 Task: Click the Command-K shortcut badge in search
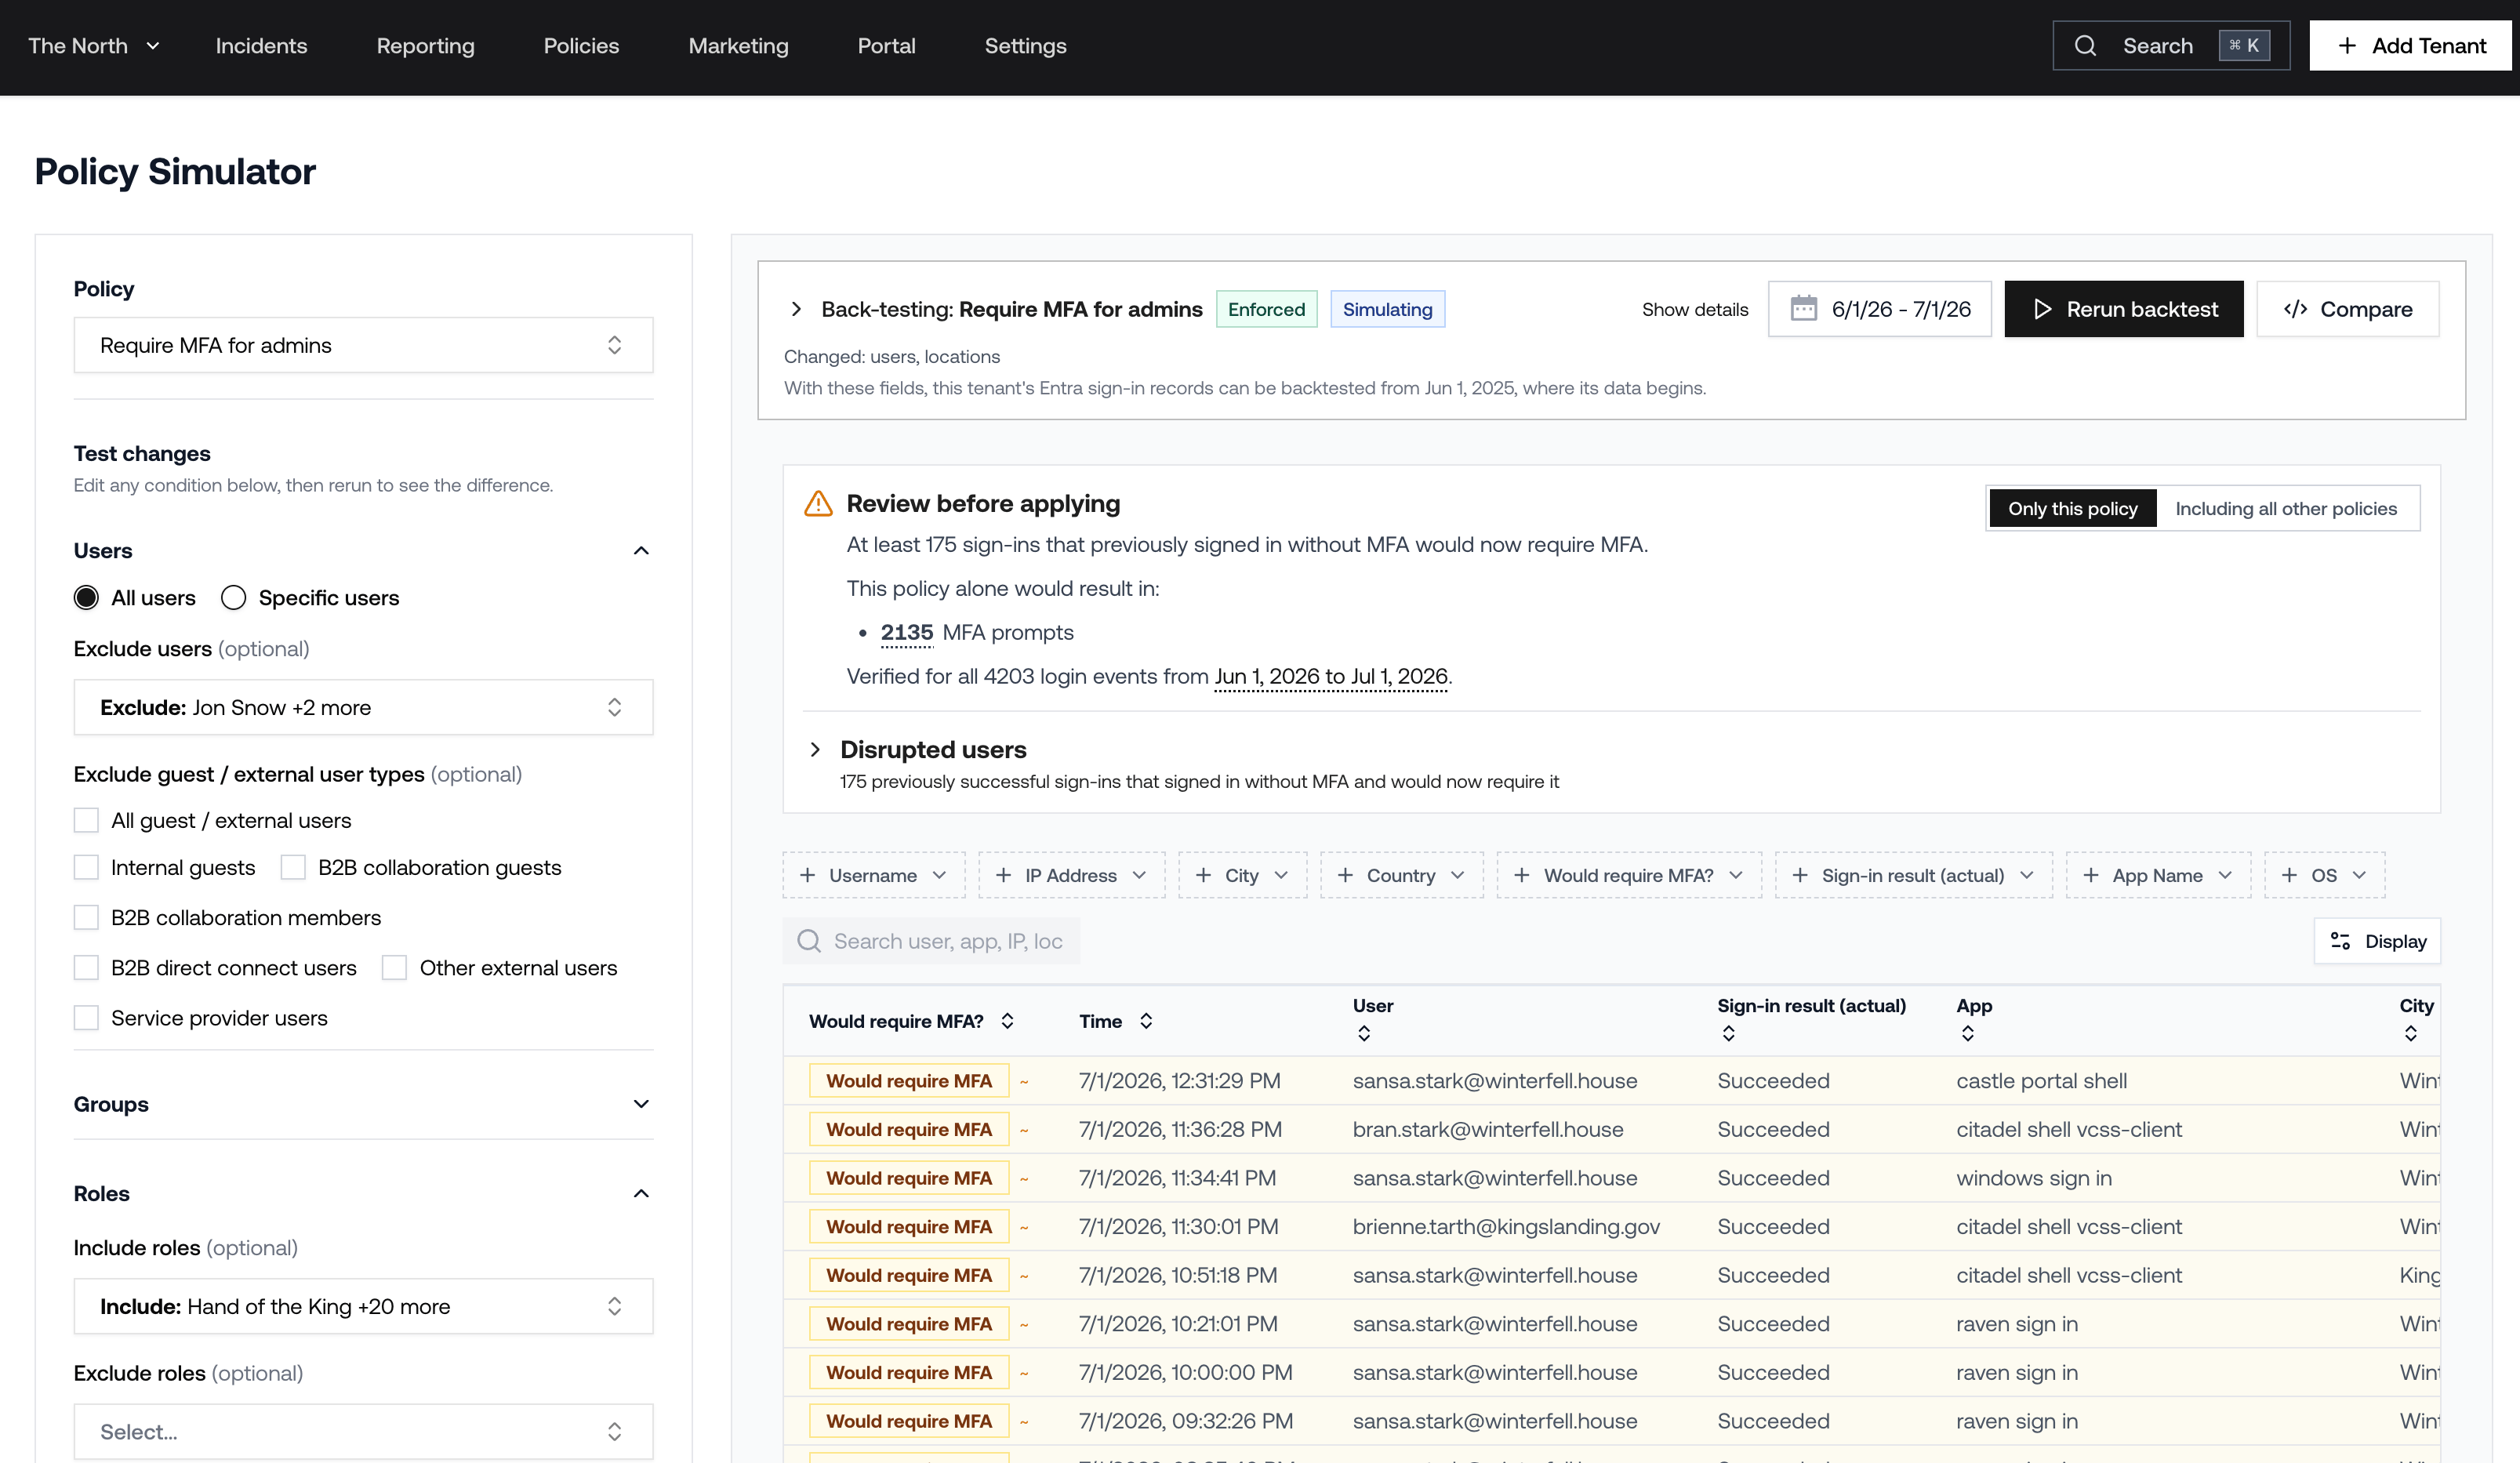[2243, 46]
